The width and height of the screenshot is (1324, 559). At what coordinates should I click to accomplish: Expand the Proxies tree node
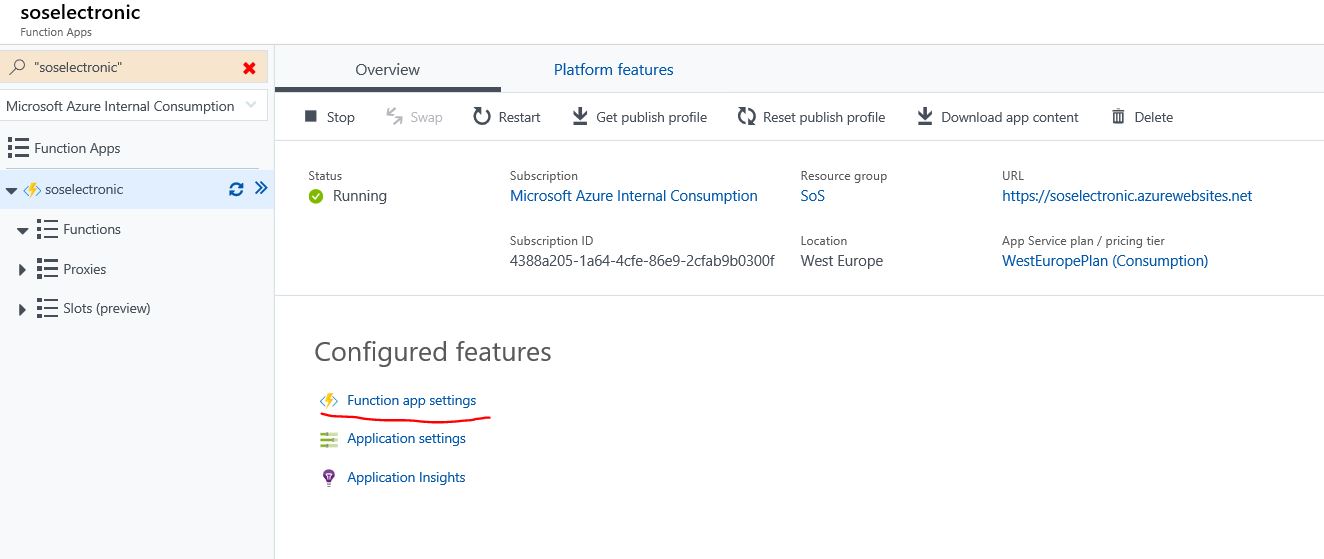[22, 270]
